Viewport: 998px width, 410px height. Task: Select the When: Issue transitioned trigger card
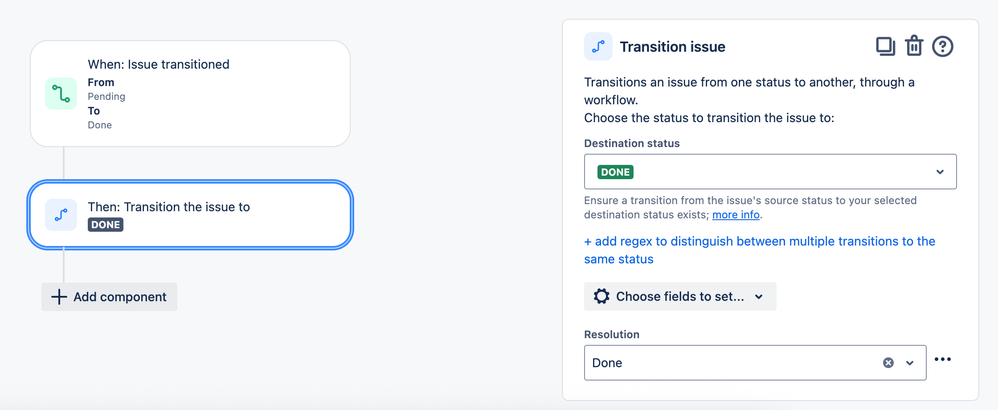[190, 94]
